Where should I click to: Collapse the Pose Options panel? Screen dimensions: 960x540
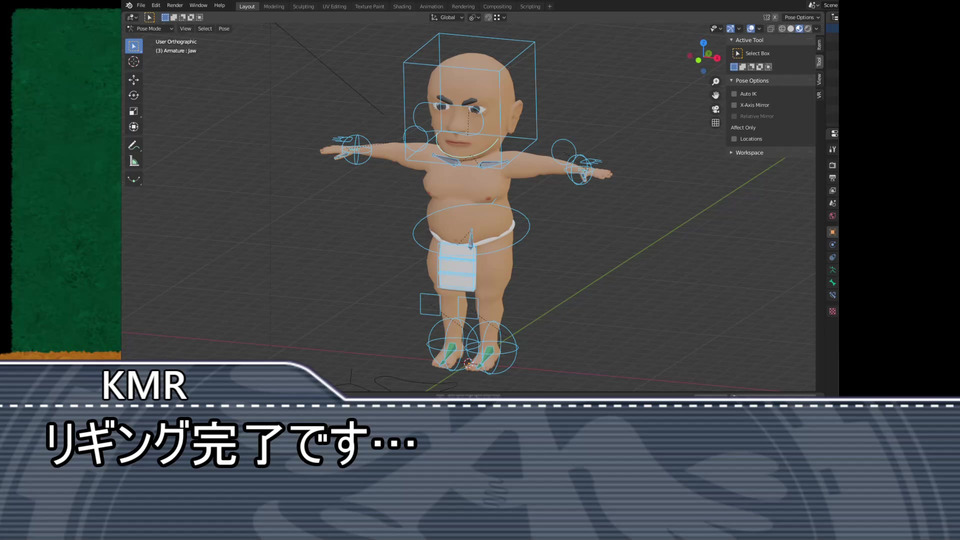click(731, 80)
